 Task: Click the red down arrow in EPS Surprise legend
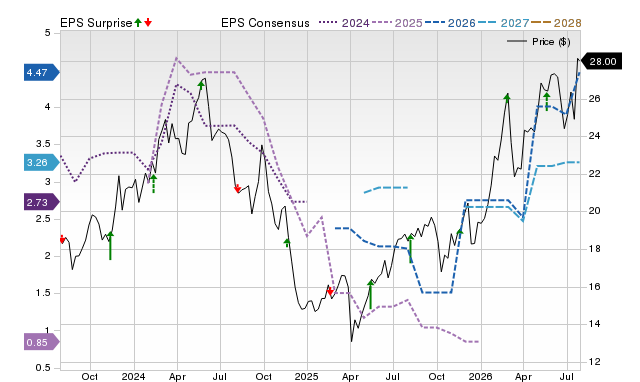pyautogui.click(x=148, y=22)
